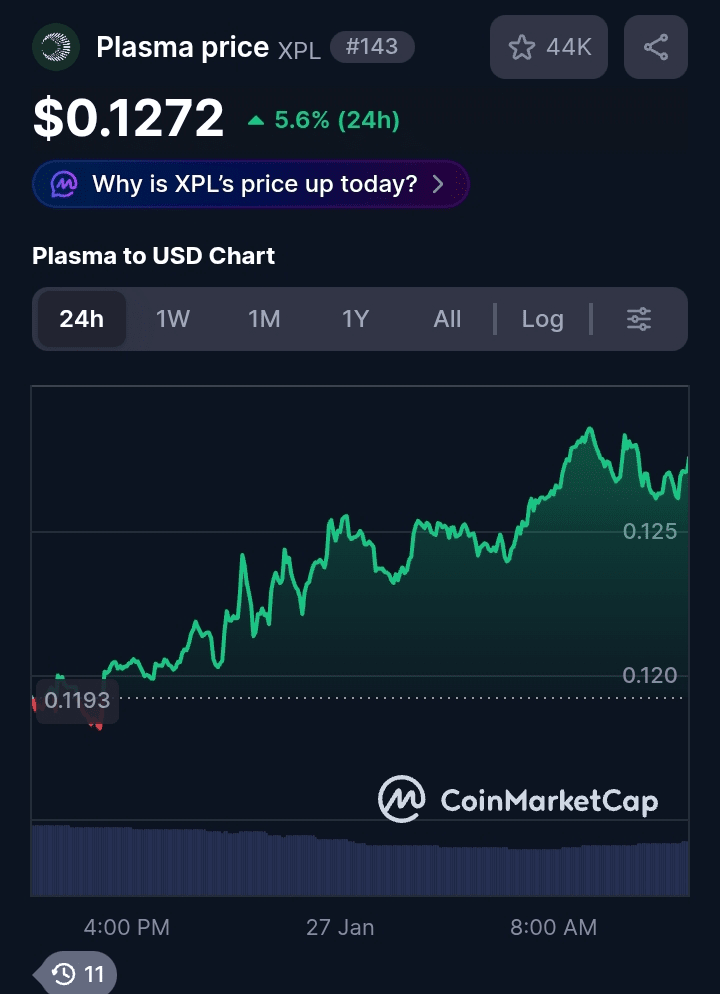
Task: Click the Plasma coin logo icon
Action: [57, 47]
